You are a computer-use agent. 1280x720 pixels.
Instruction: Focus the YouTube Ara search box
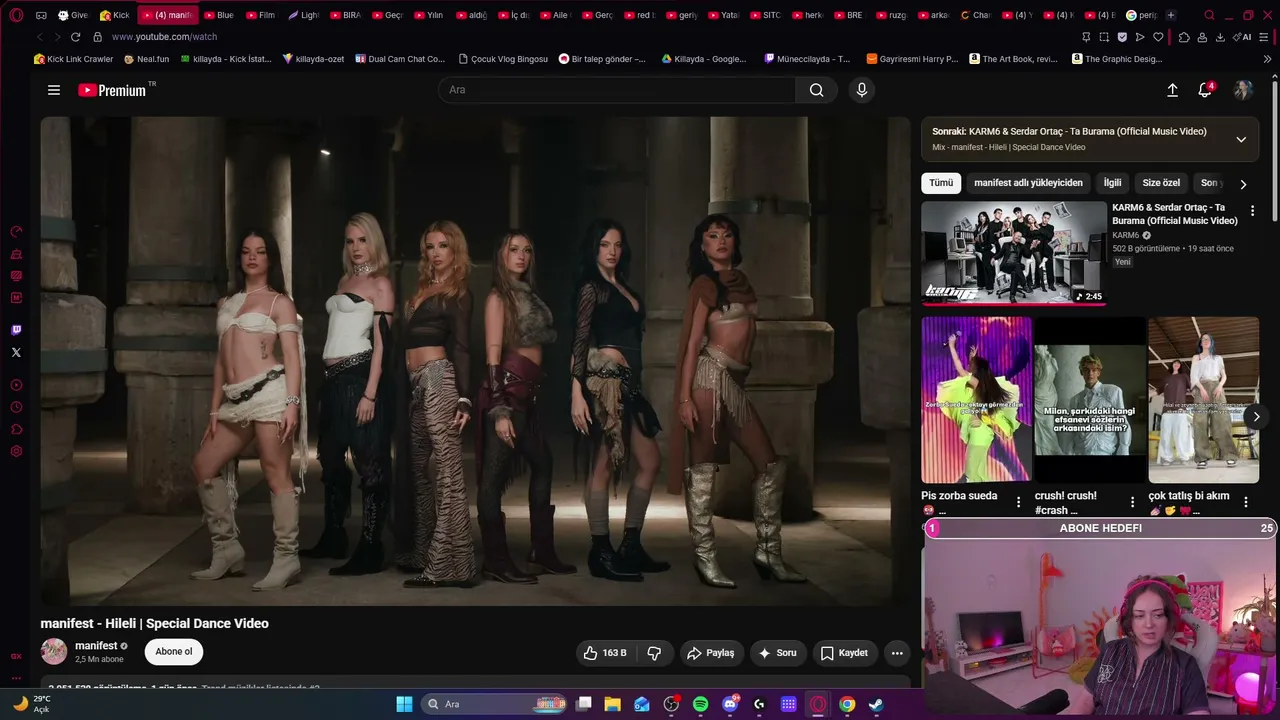pos(617,90)
